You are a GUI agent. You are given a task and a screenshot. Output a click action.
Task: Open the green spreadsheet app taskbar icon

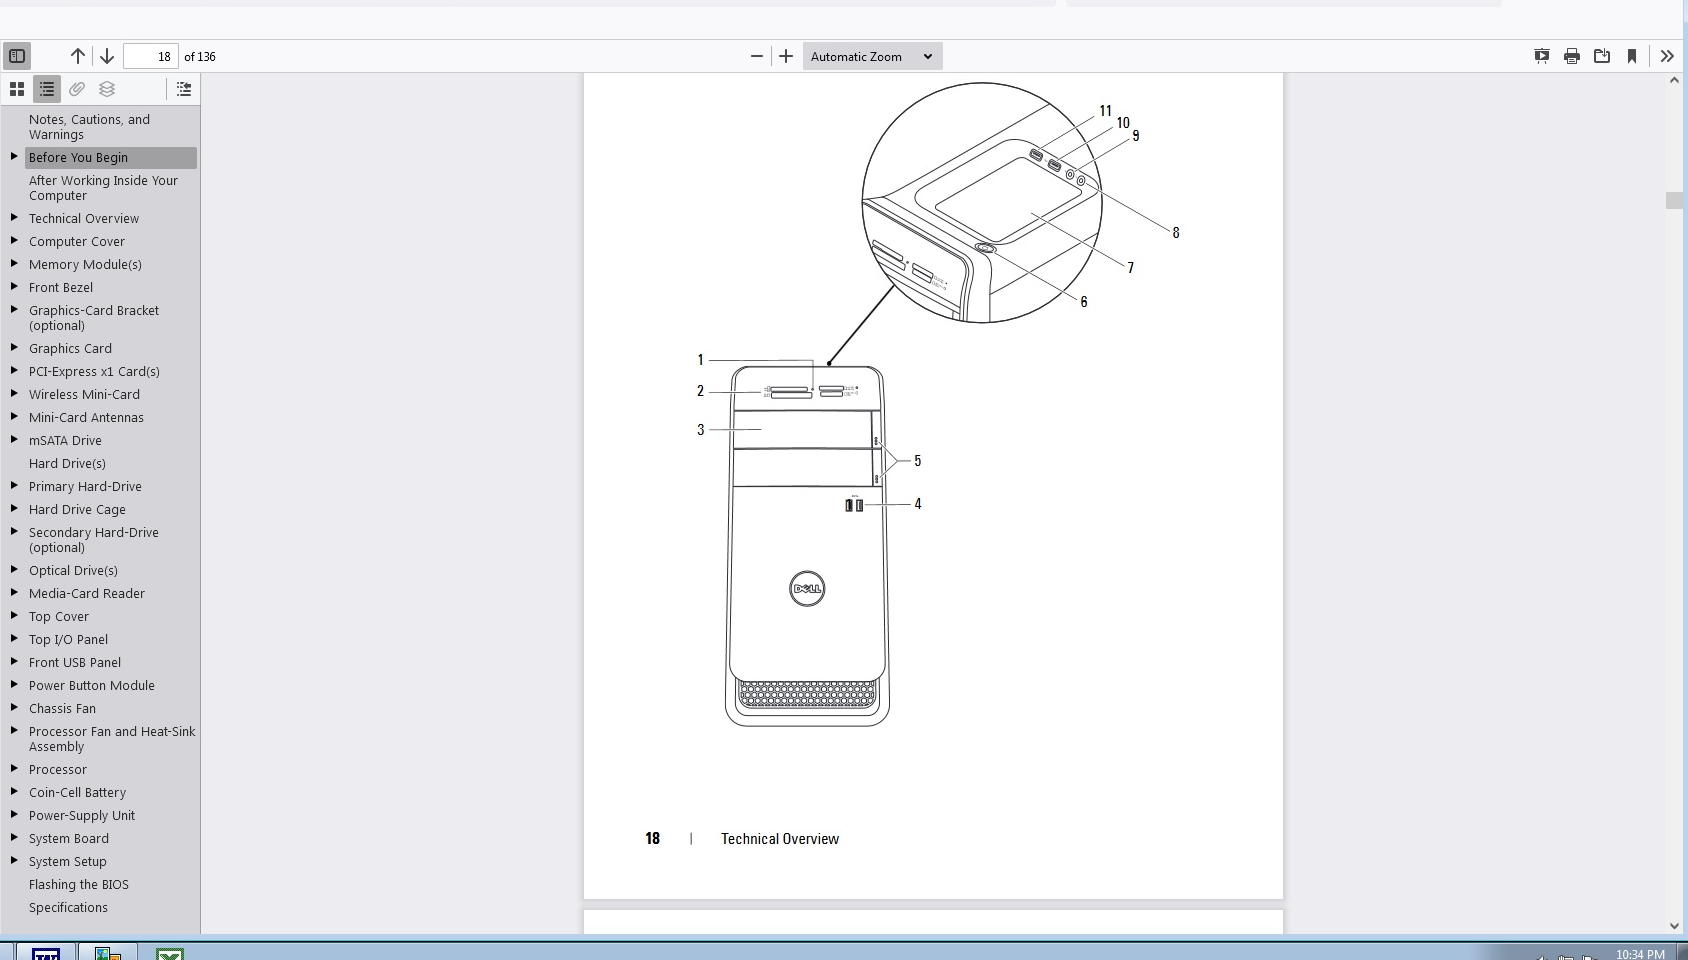coord(169,953)
